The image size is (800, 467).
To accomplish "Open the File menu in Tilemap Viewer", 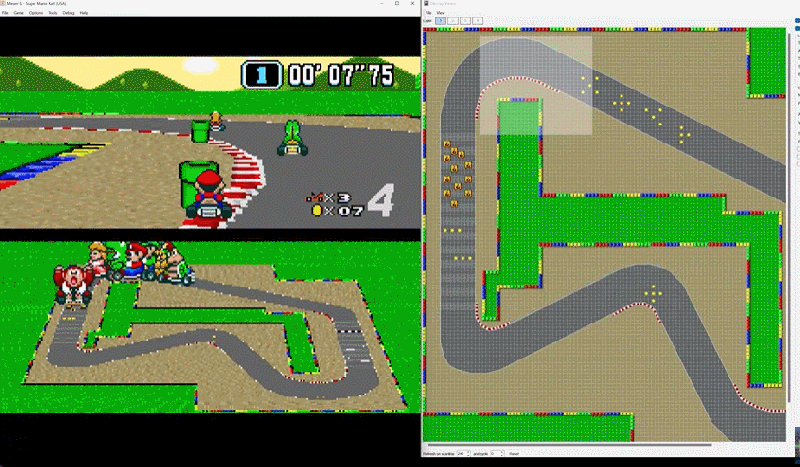I will [429, 13].
